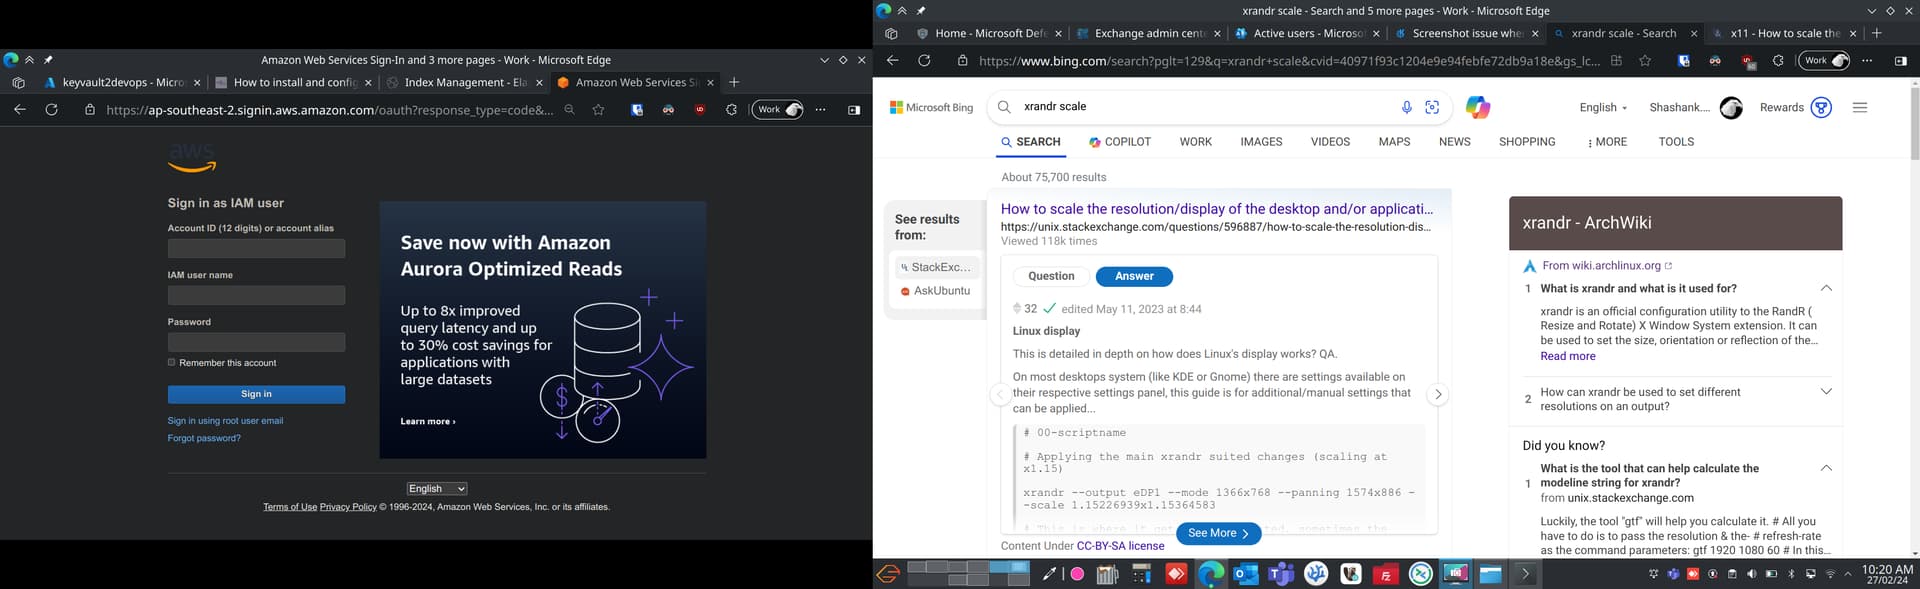1920x589 pixels.
Task: Open CC-BY-SA license link
Action: click(x=1120, y=546)
